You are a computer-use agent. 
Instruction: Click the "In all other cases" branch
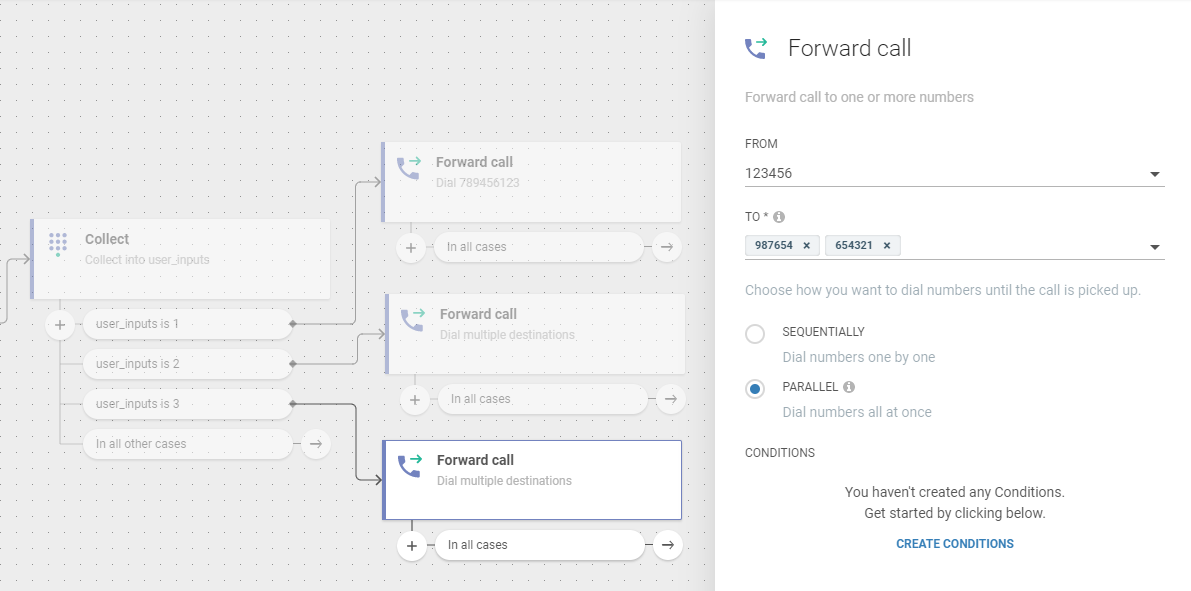(186, 444)
